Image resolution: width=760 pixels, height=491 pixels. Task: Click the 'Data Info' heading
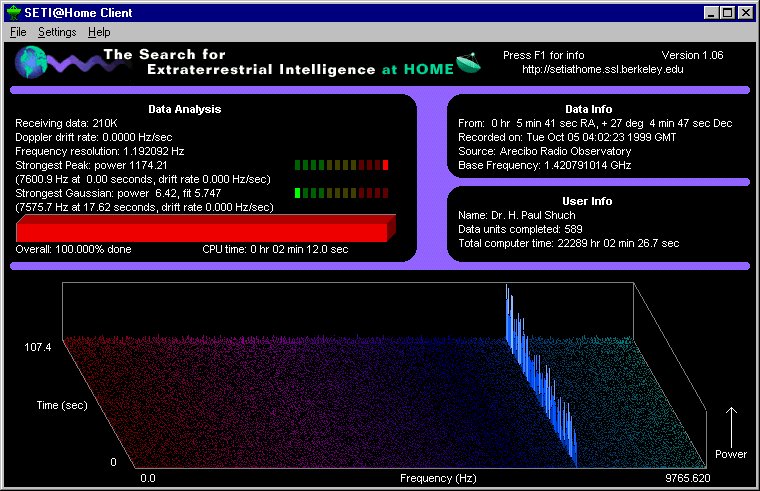(588, 109)
